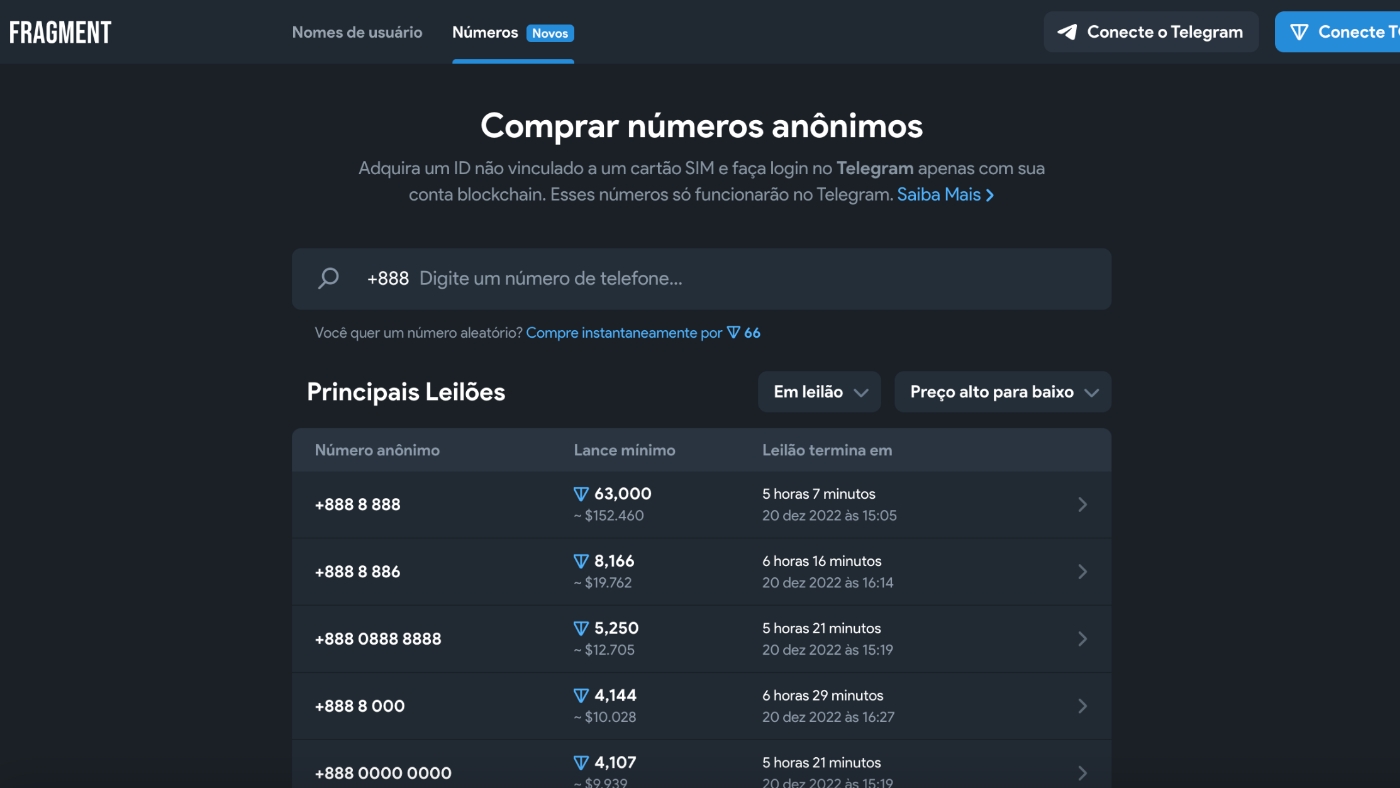Open the +888 0000 0000 row arrow
The height and width of the screenshot is (788, 1400).
1082,773
